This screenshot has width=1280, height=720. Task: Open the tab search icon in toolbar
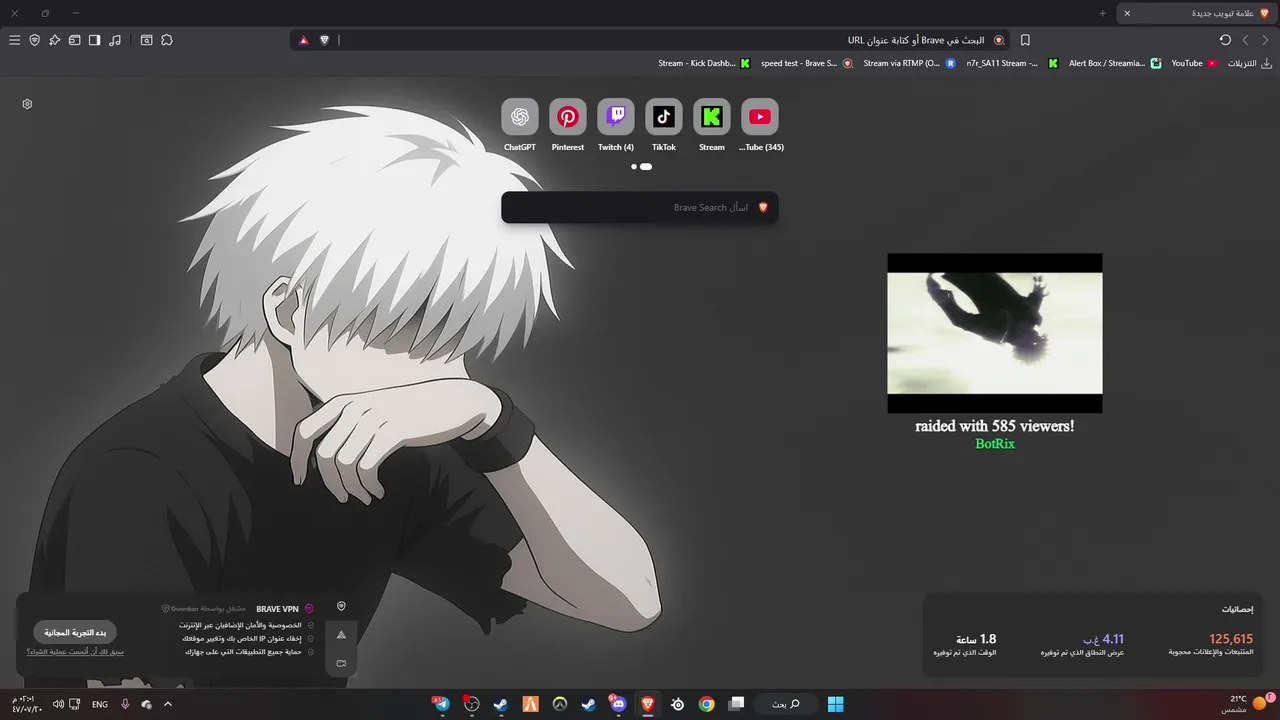pyautogui.click(x=146, y=40)
